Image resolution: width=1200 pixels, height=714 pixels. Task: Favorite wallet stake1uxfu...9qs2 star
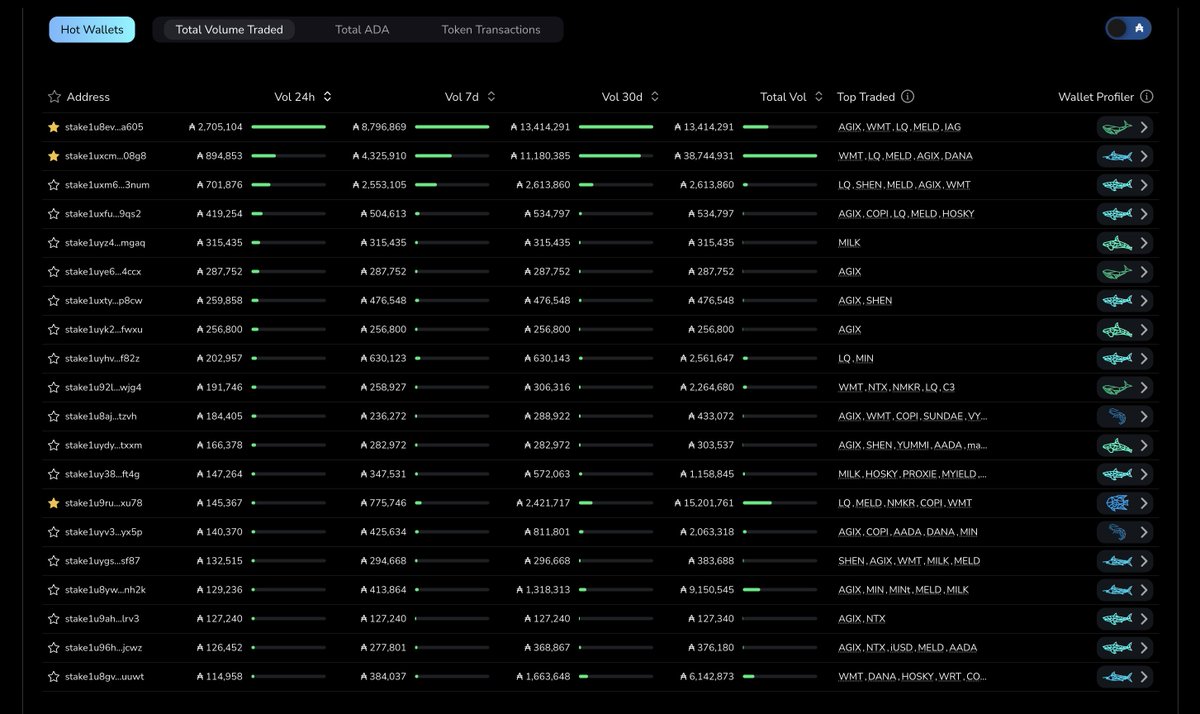pos(54,214)
